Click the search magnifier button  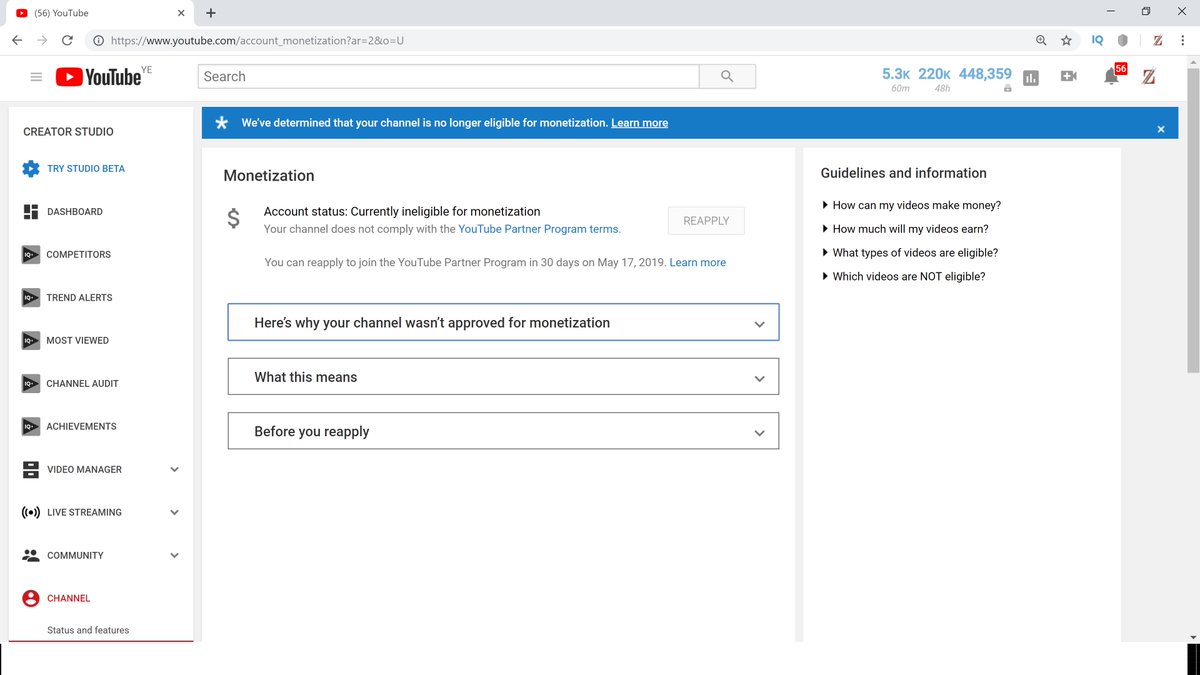pos(727,77)
